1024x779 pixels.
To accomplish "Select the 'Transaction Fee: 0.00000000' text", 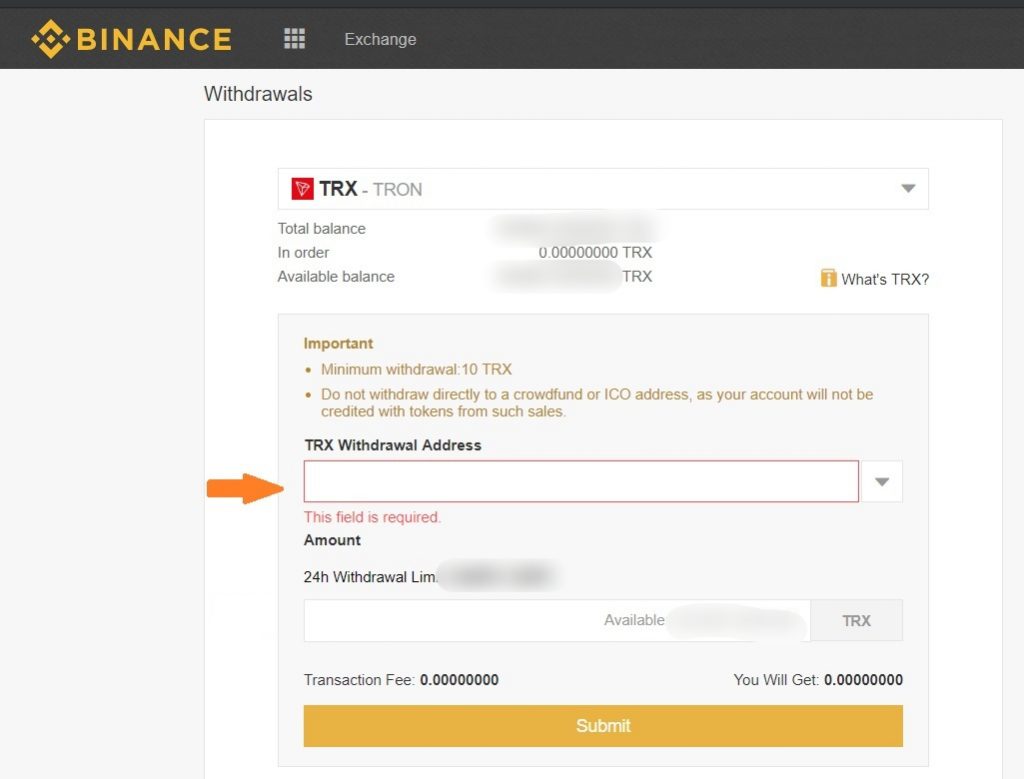I will [x=401, y=680].
